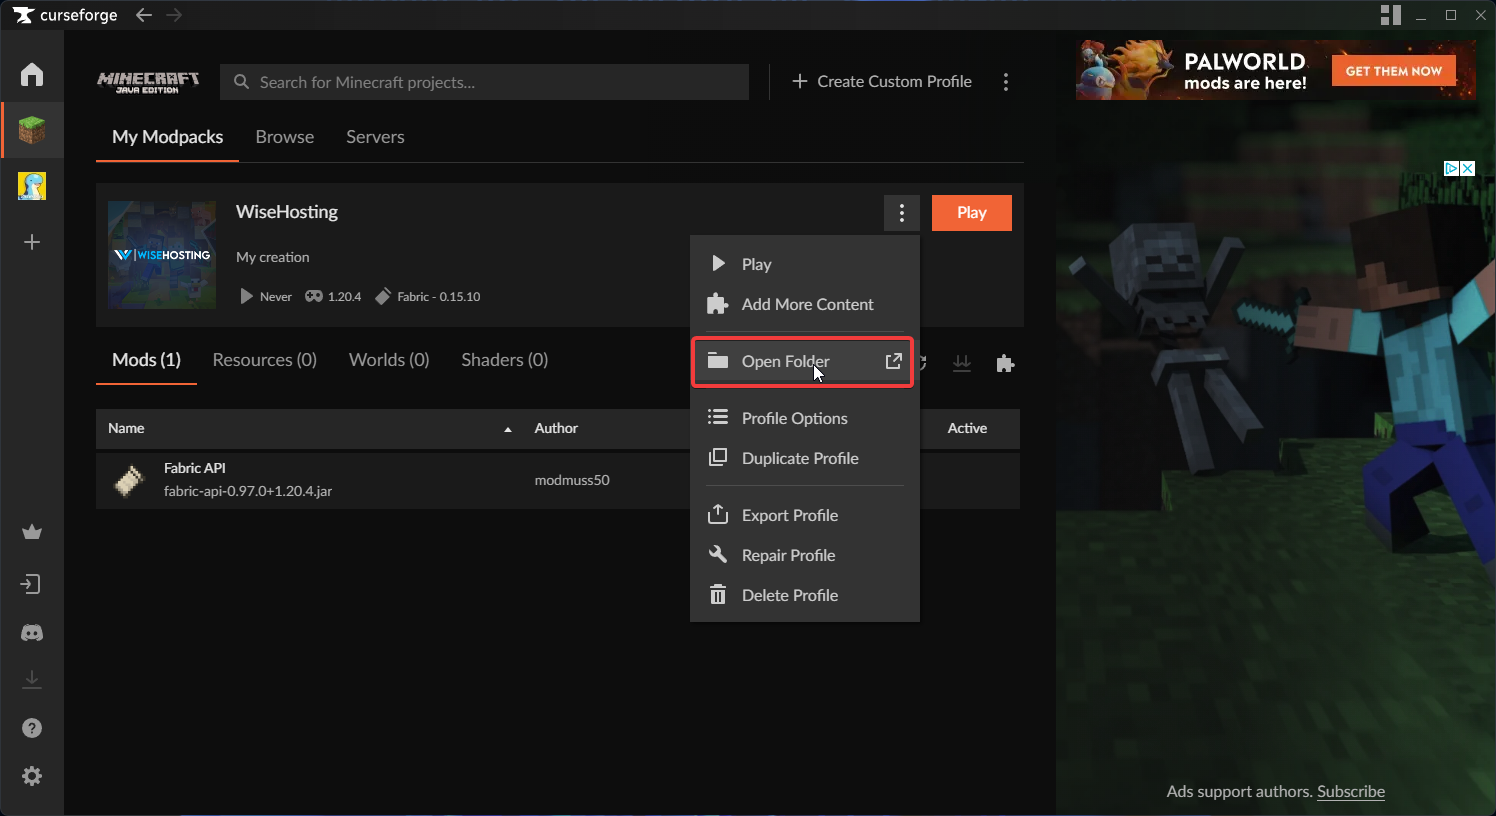Click the Palworld mods banner ad

[x=1276, y=70]
